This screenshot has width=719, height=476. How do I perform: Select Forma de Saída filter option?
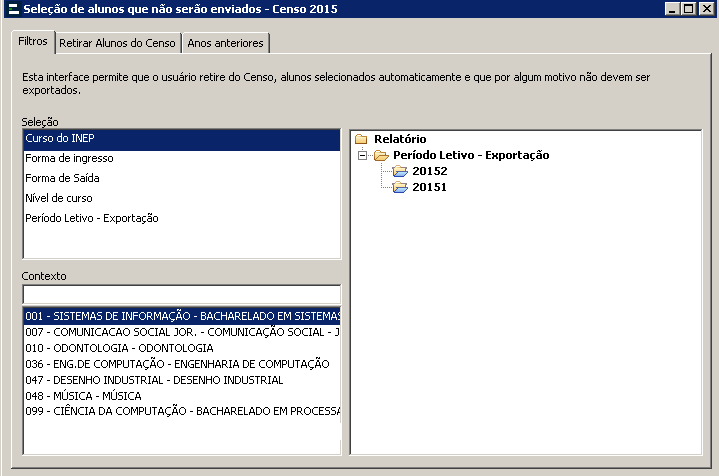click(62, 178)
